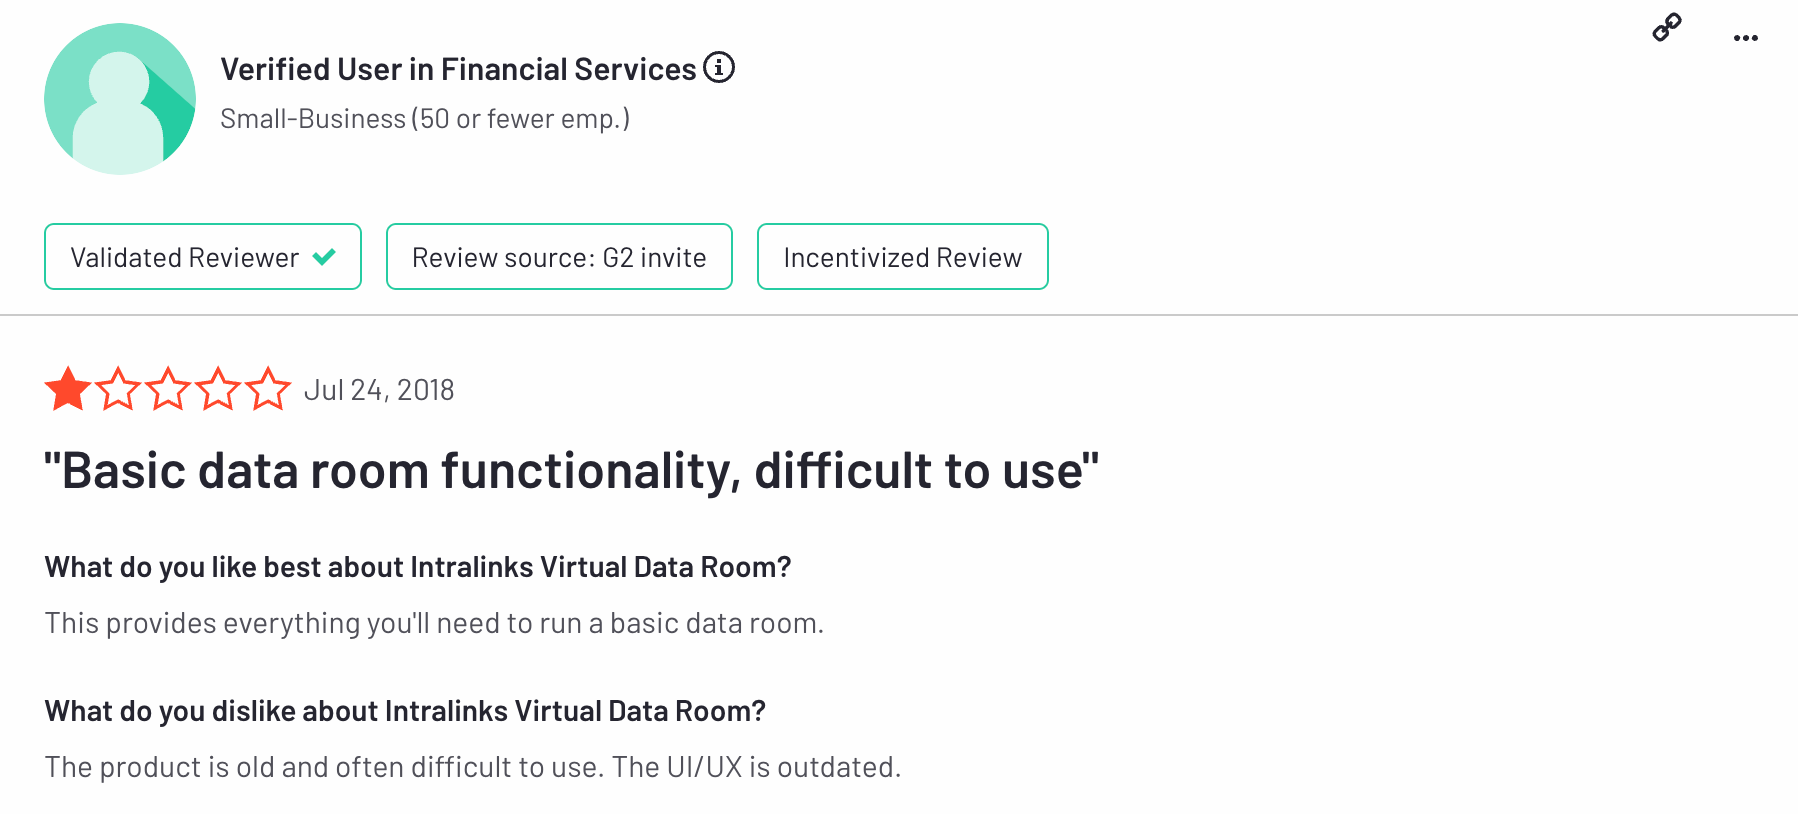Viewport: 1798px width, 814px height.
Task: Click the green checkmark in Validated Reviewer
Action: 324,257
